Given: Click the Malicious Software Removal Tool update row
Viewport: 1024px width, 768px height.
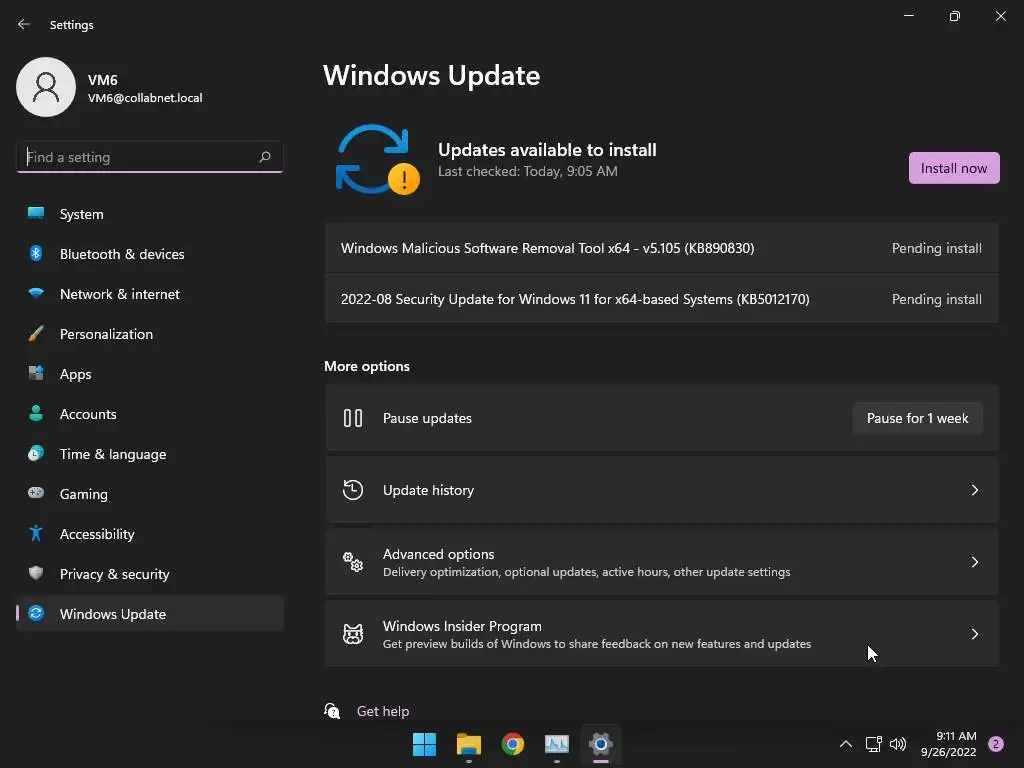Looking at the screenshot, I should point(662,248).
